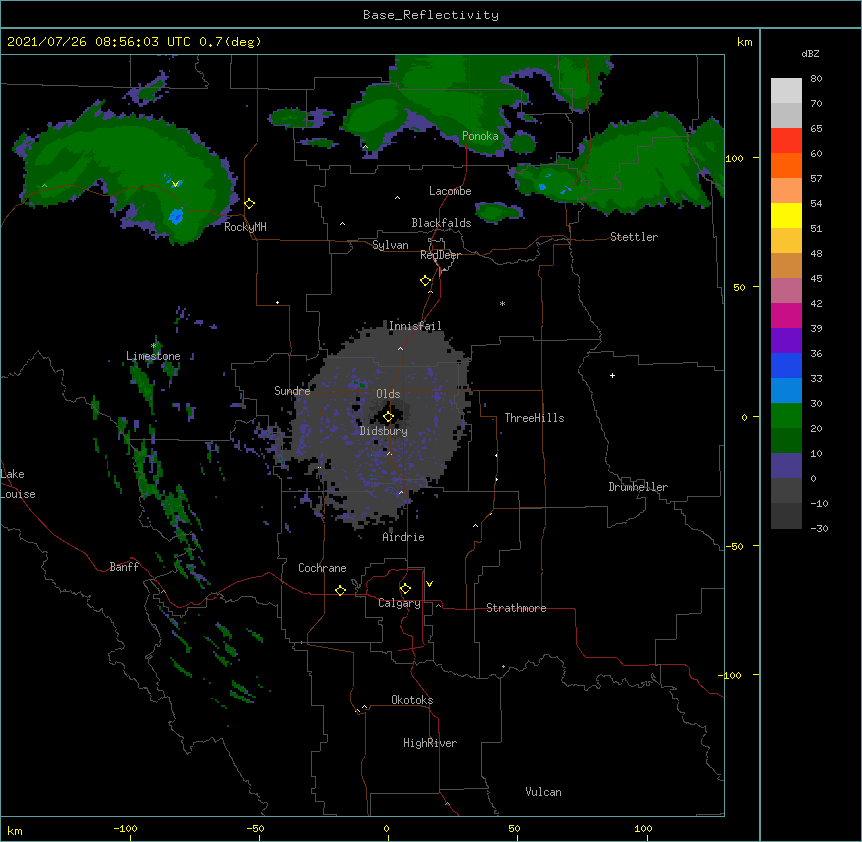The width and height of the screenshot is (862, 842).
Task: Click the Vulcan town label
Action: [x=543, y=792]
